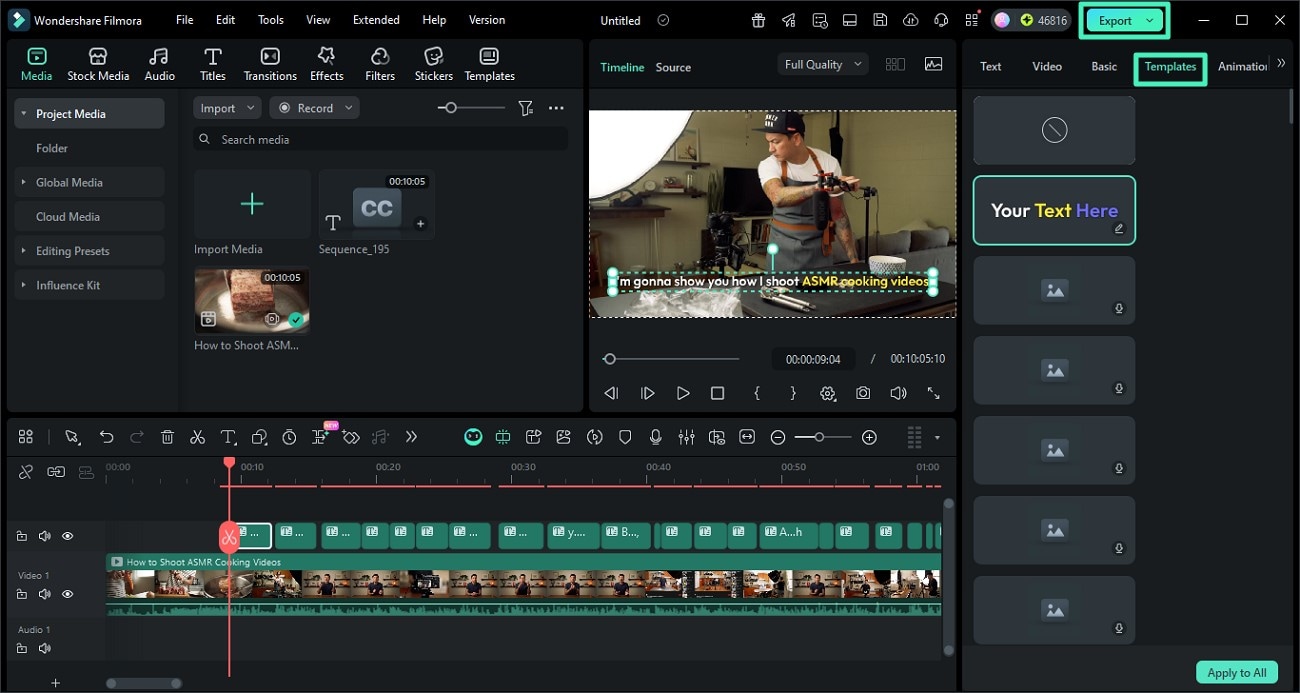The height and width of the screenshot is (693, 1300).
Task: Click the Voiceover microphone icon above the timeline
Action: point(656,437)
